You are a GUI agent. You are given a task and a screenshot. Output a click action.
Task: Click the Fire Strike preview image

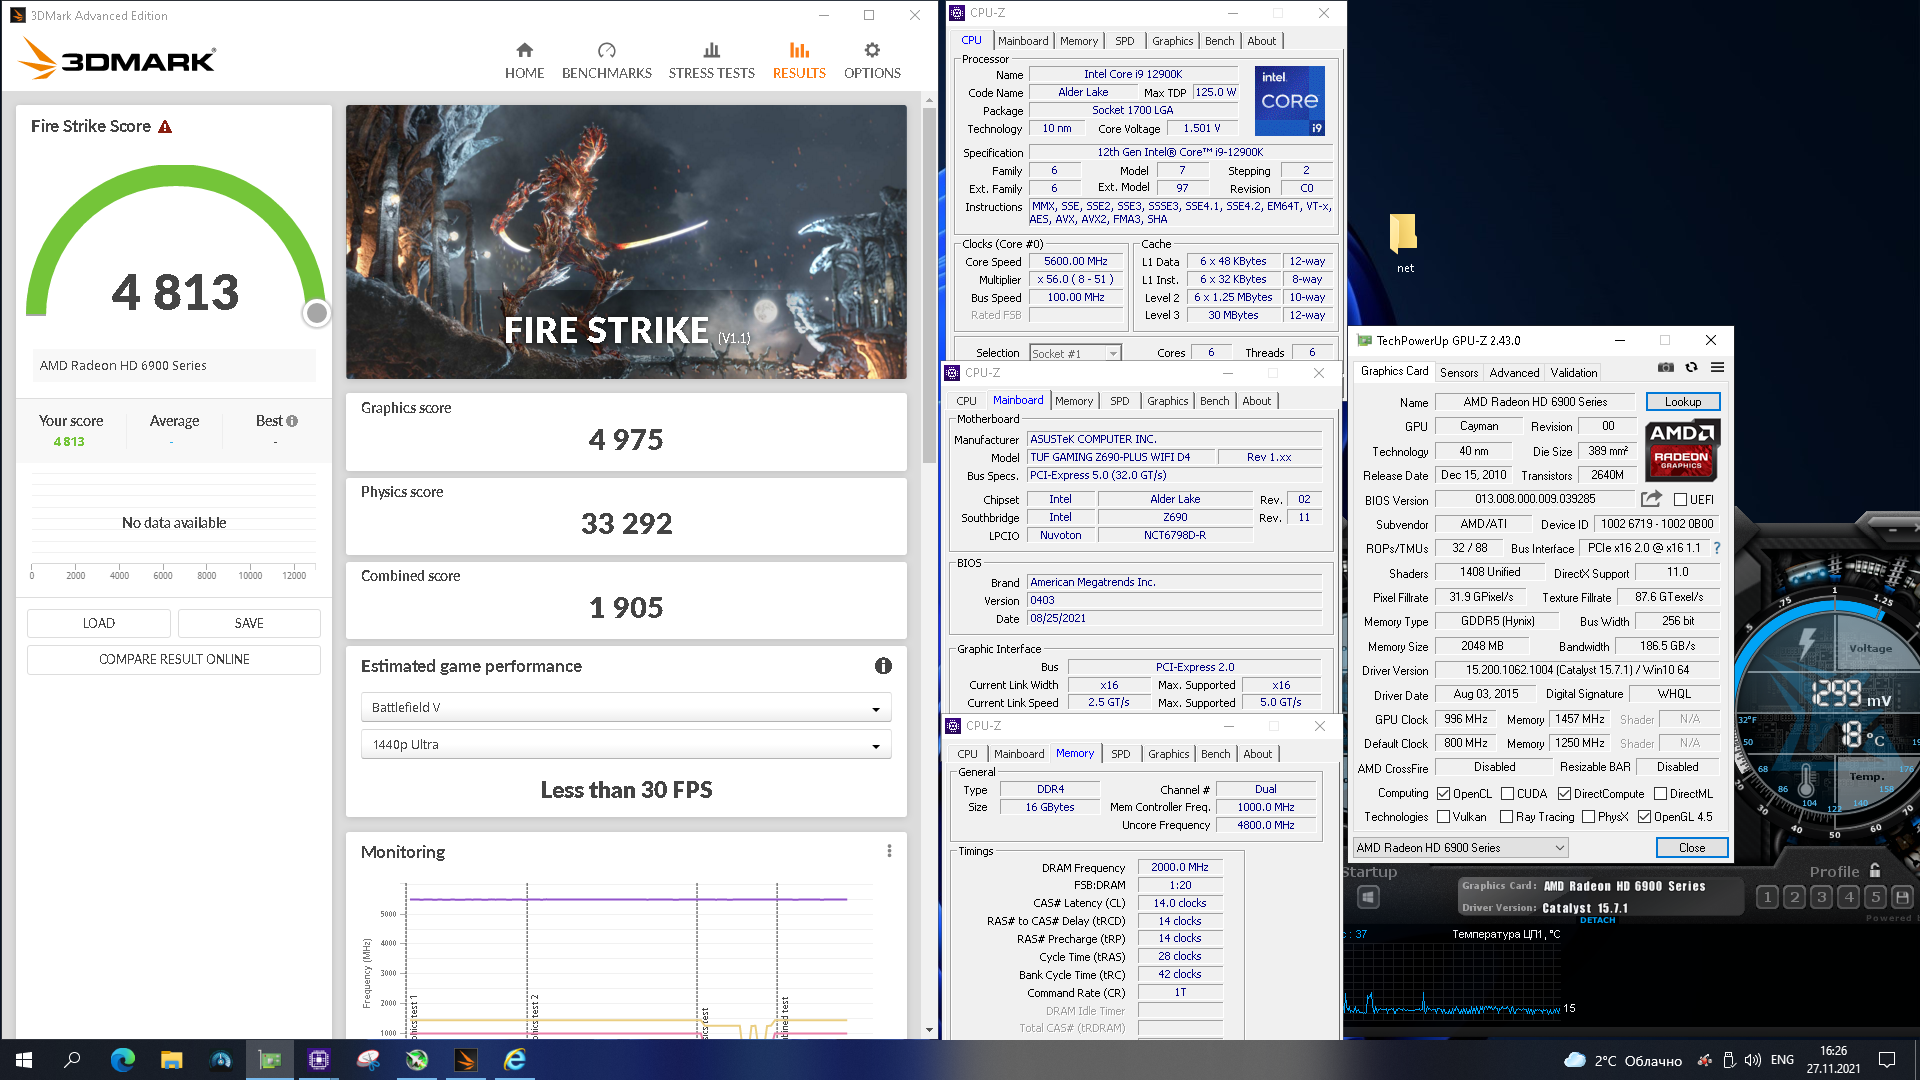pyautogui.click(x=626, y=242)
